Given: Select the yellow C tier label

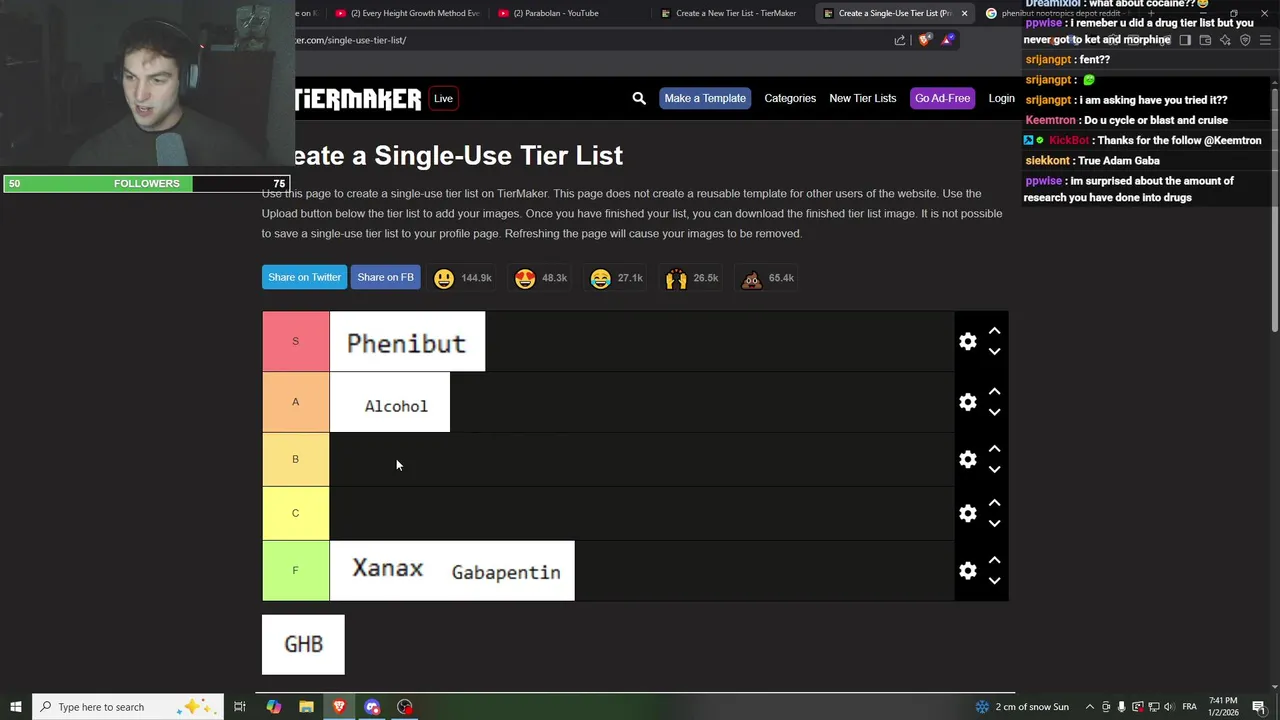Looking at the screenshot, I should pyautogui.click(x=295, y=513).
